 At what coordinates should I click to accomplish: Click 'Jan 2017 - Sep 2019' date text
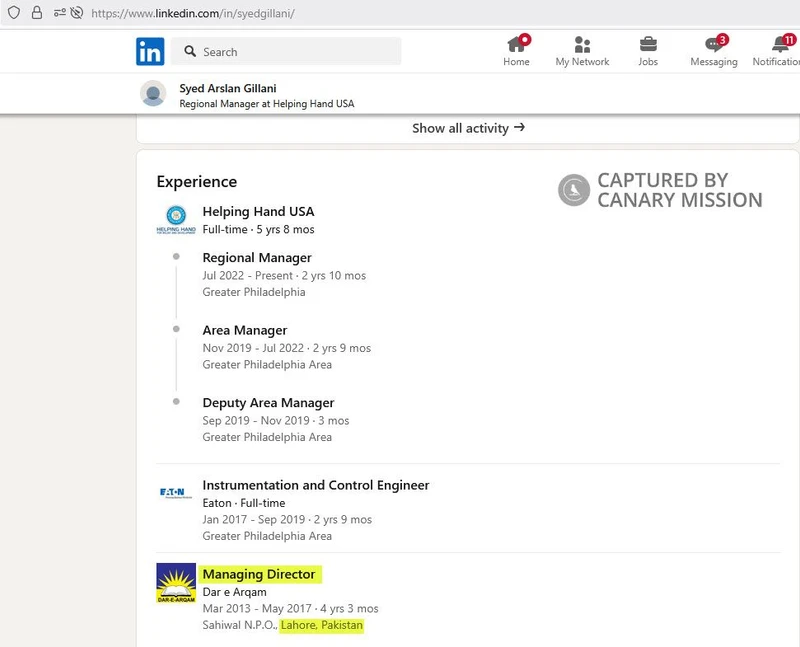pyautogui.click(x=254, y=519)
